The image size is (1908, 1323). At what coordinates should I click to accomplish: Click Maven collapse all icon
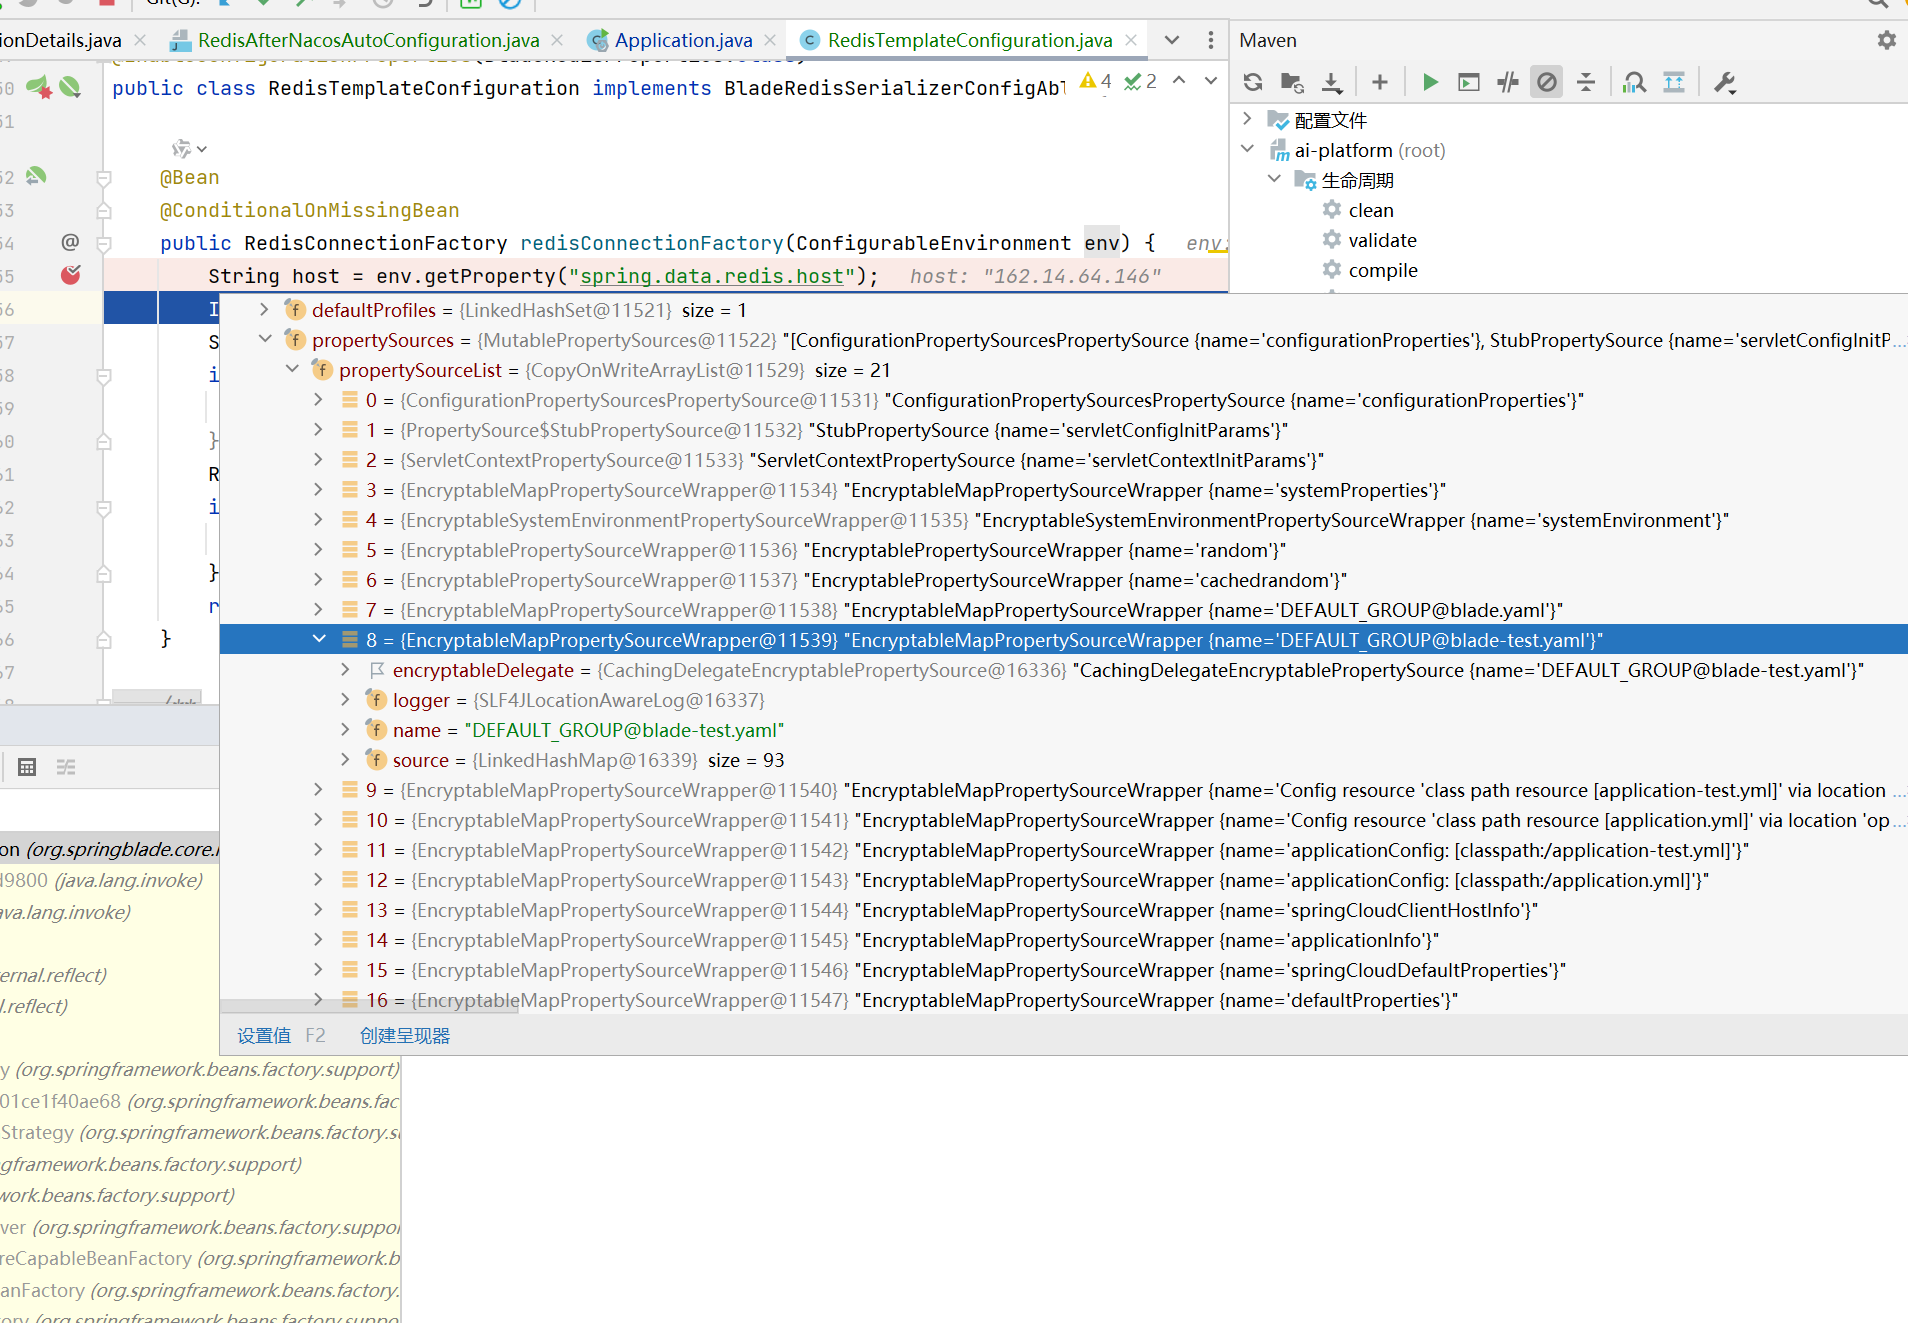point(1586,82)
